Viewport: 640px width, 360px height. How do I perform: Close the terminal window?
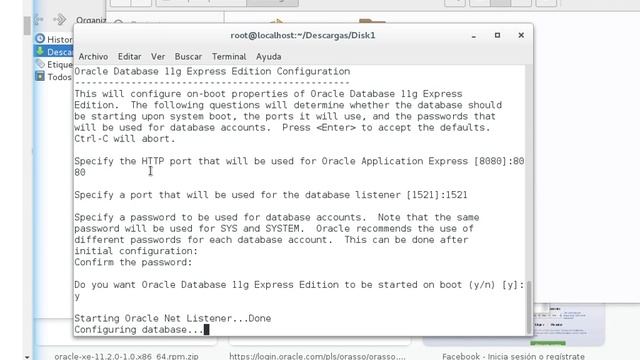coord(521,36)
